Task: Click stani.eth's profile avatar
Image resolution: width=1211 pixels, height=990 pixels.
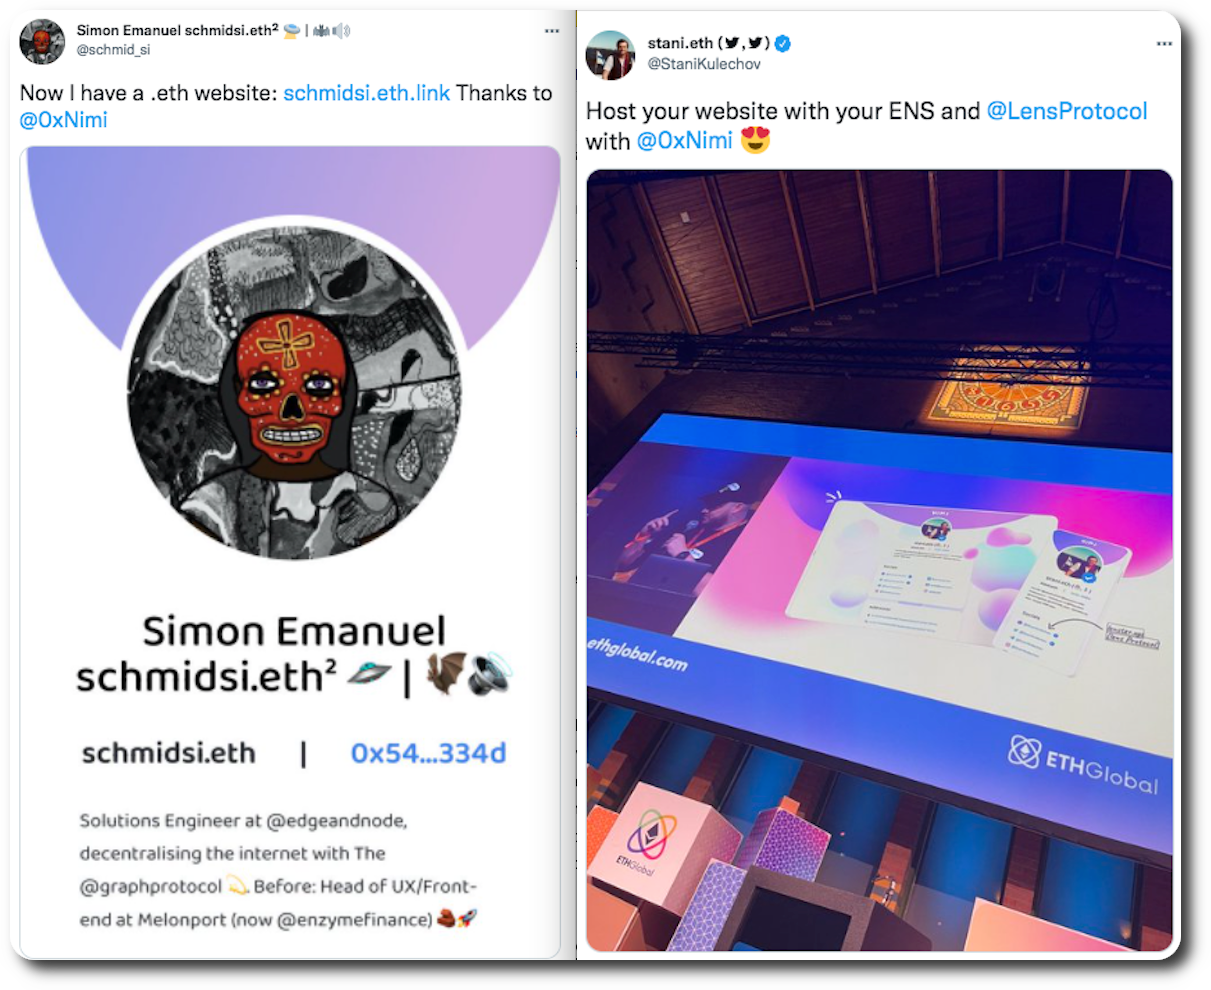Action: (x=610, y=55)
